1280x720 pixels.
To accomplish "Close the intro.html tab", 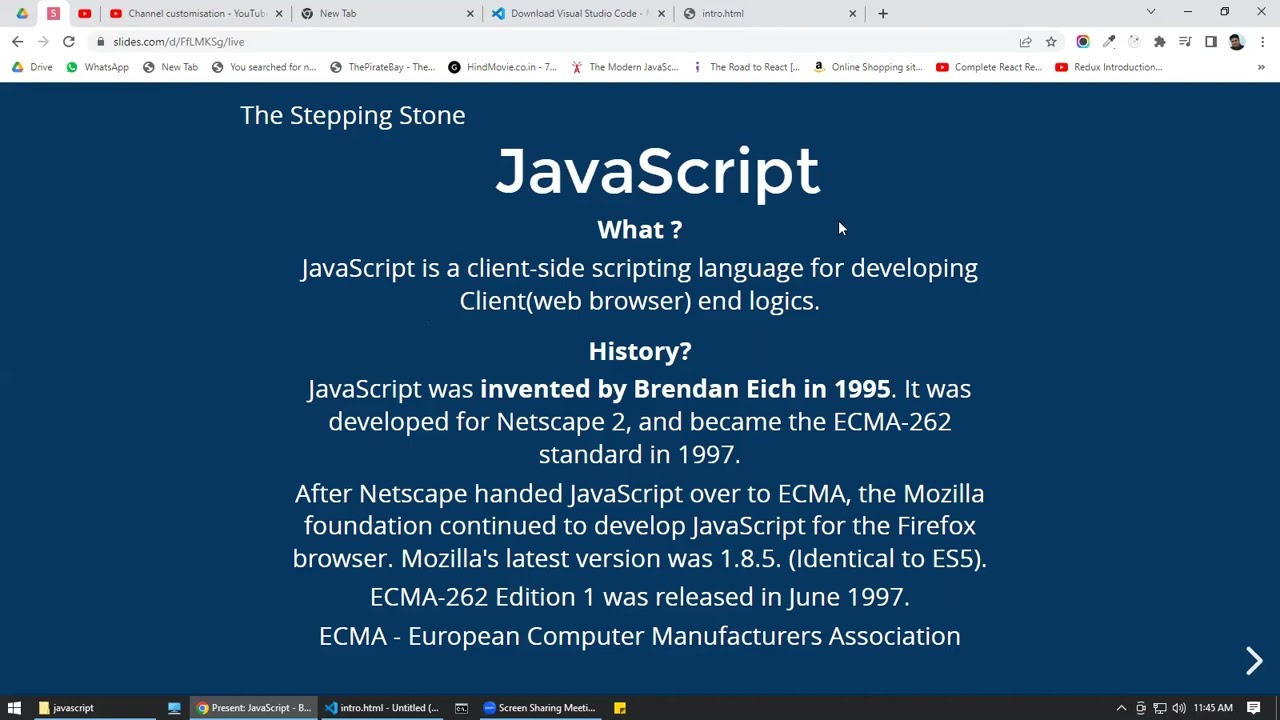I will click(852, 13).
